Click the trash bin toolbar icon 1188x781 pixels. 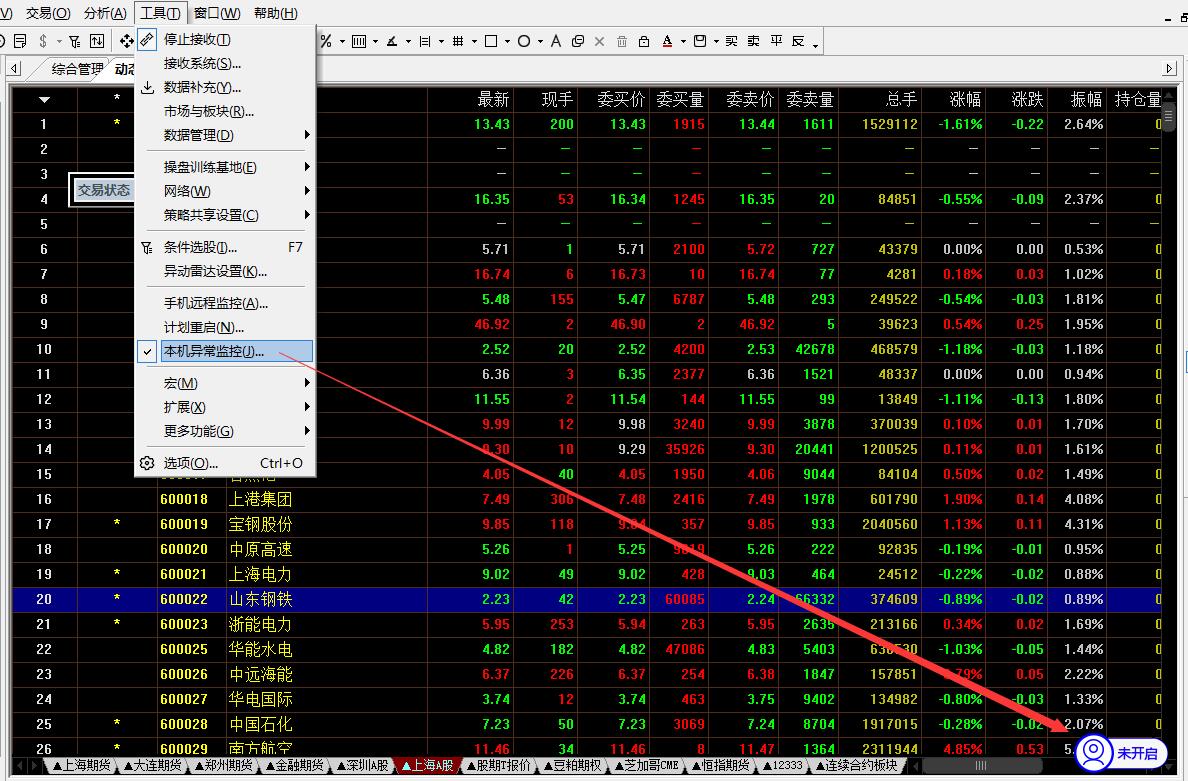click(x=622, y=41)
